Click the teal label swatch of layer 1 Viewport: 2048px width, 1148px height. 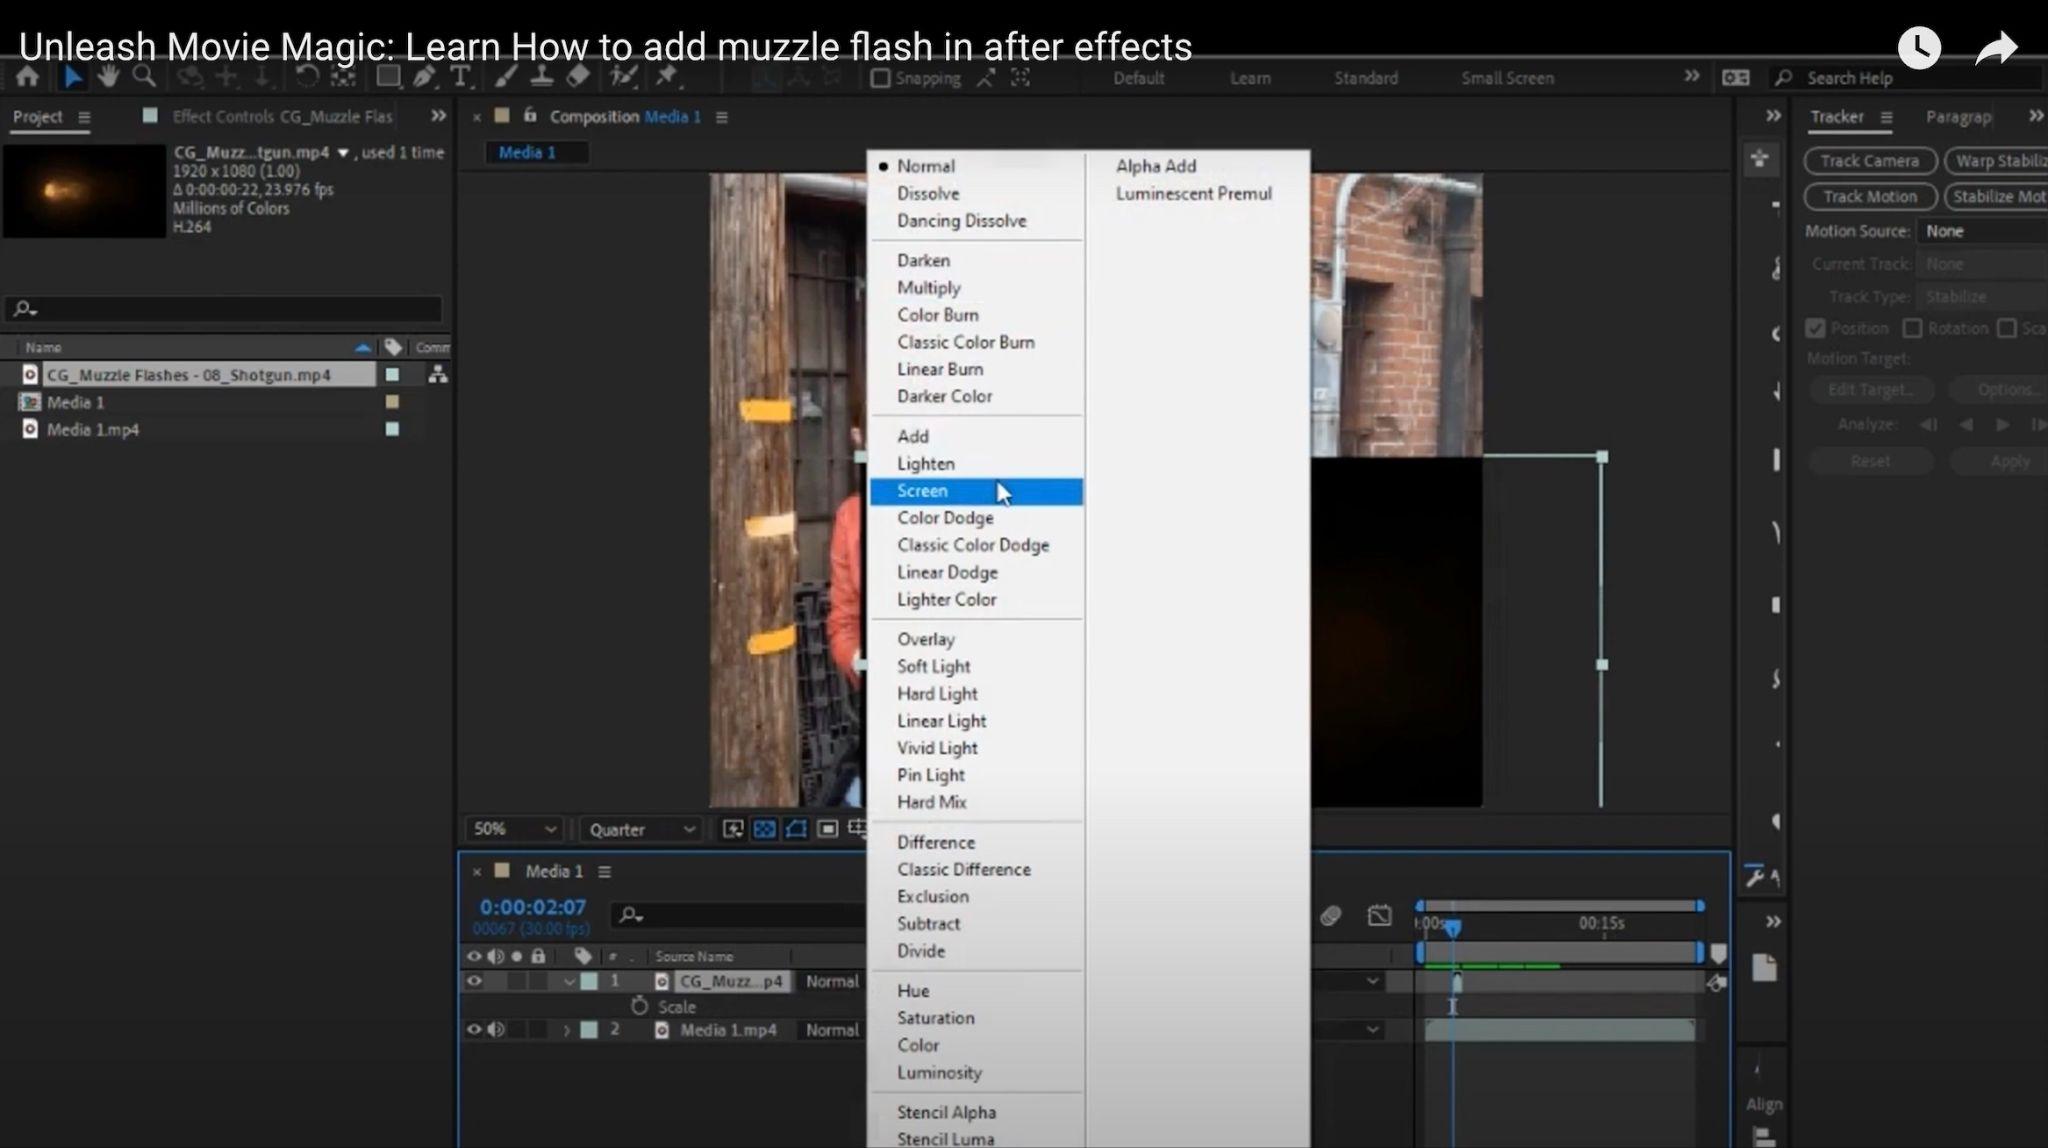point(589,981)
